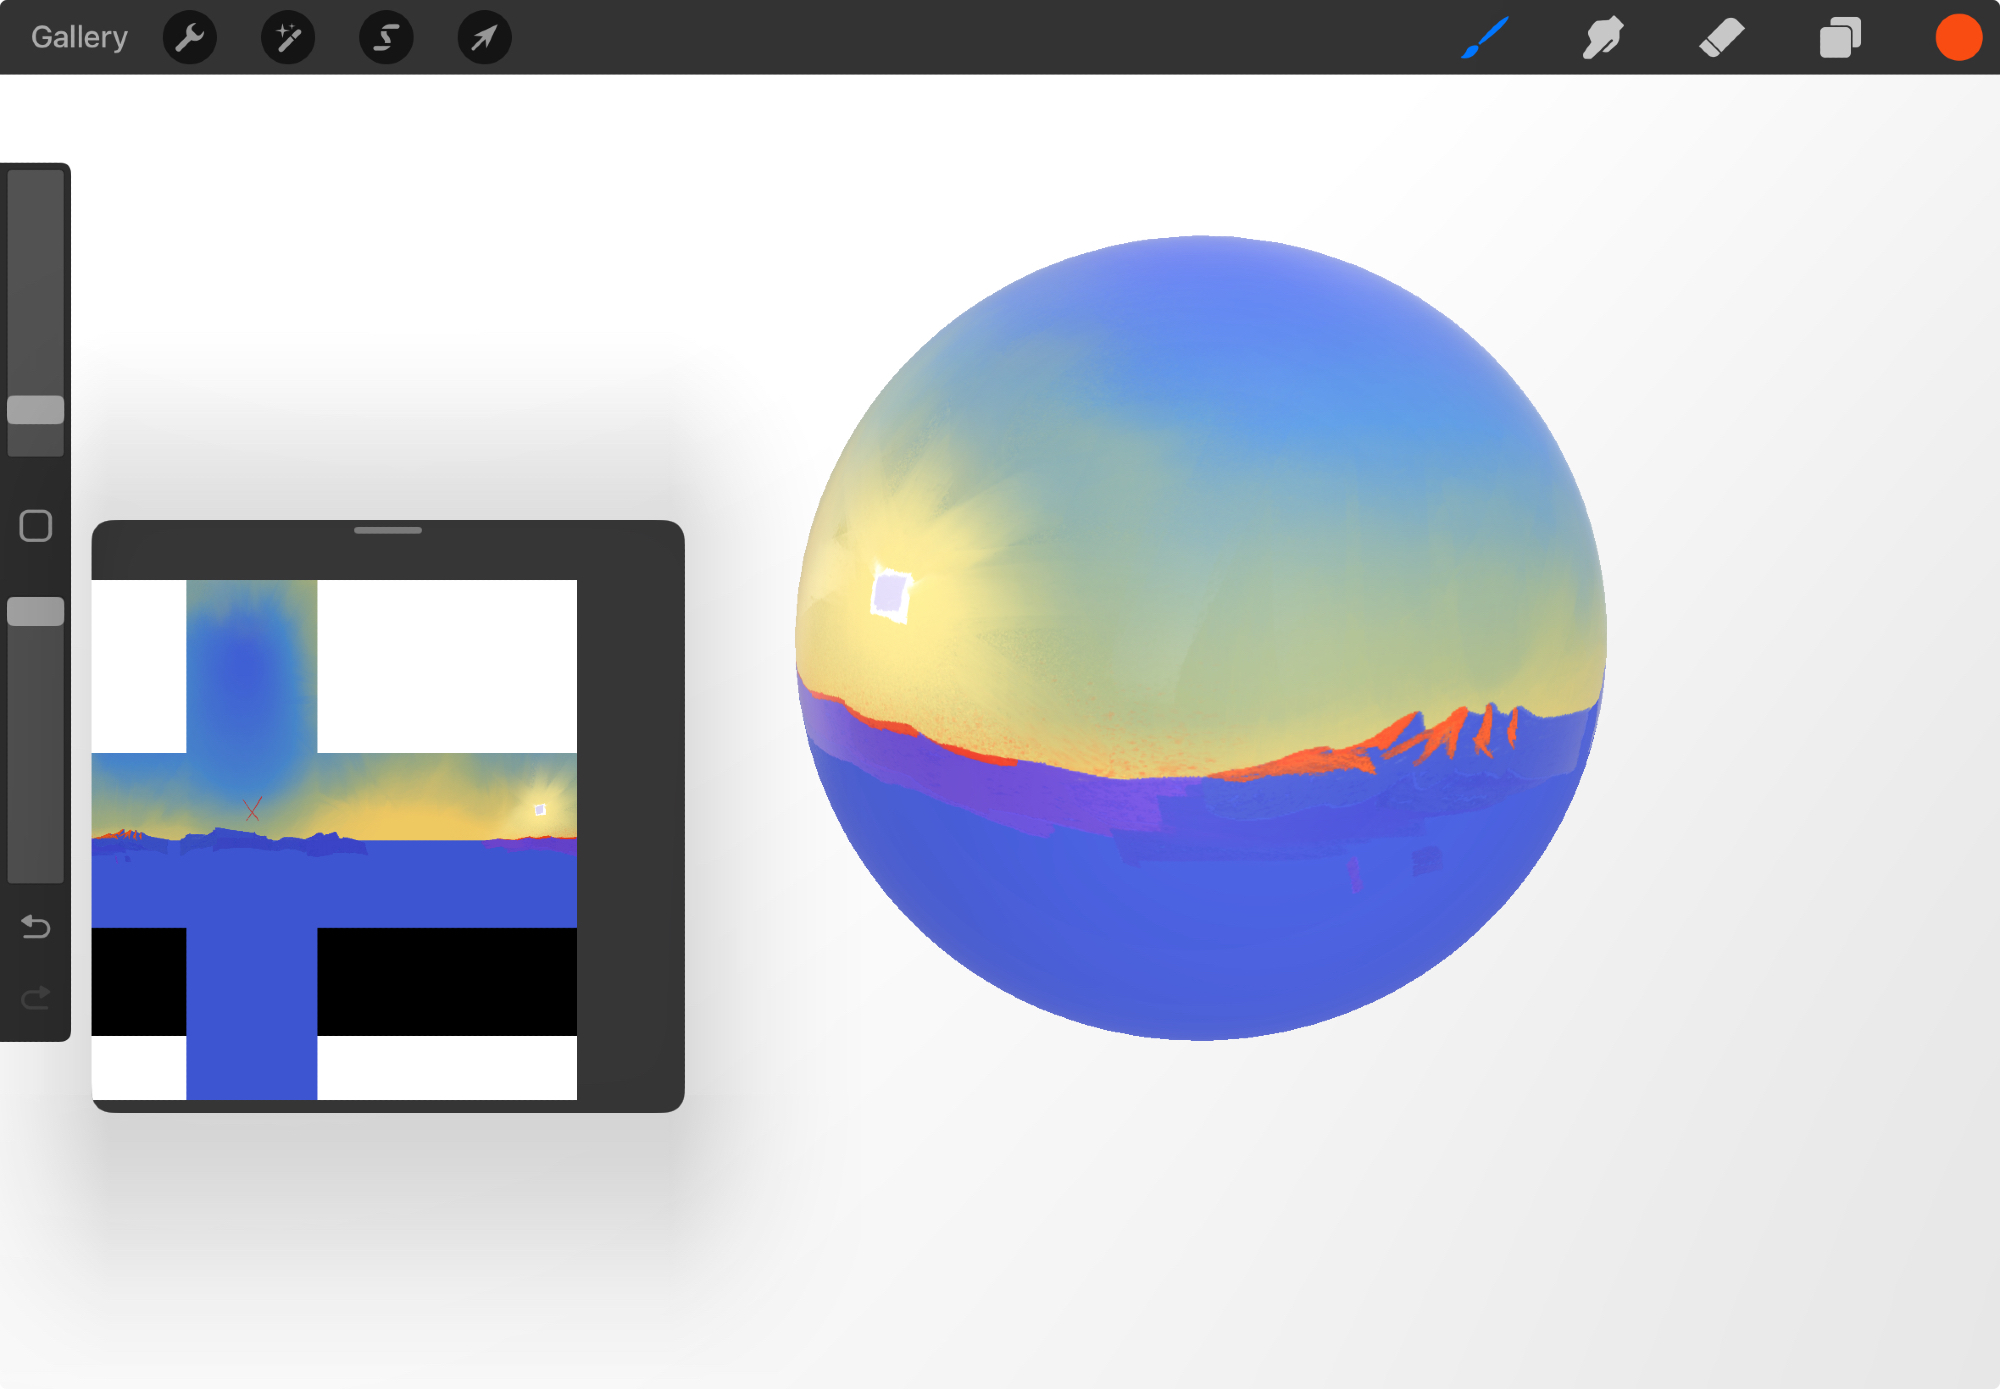Click the brush size slider handle
This screenshot has width=2000, height=1389.
click(36, 410)
